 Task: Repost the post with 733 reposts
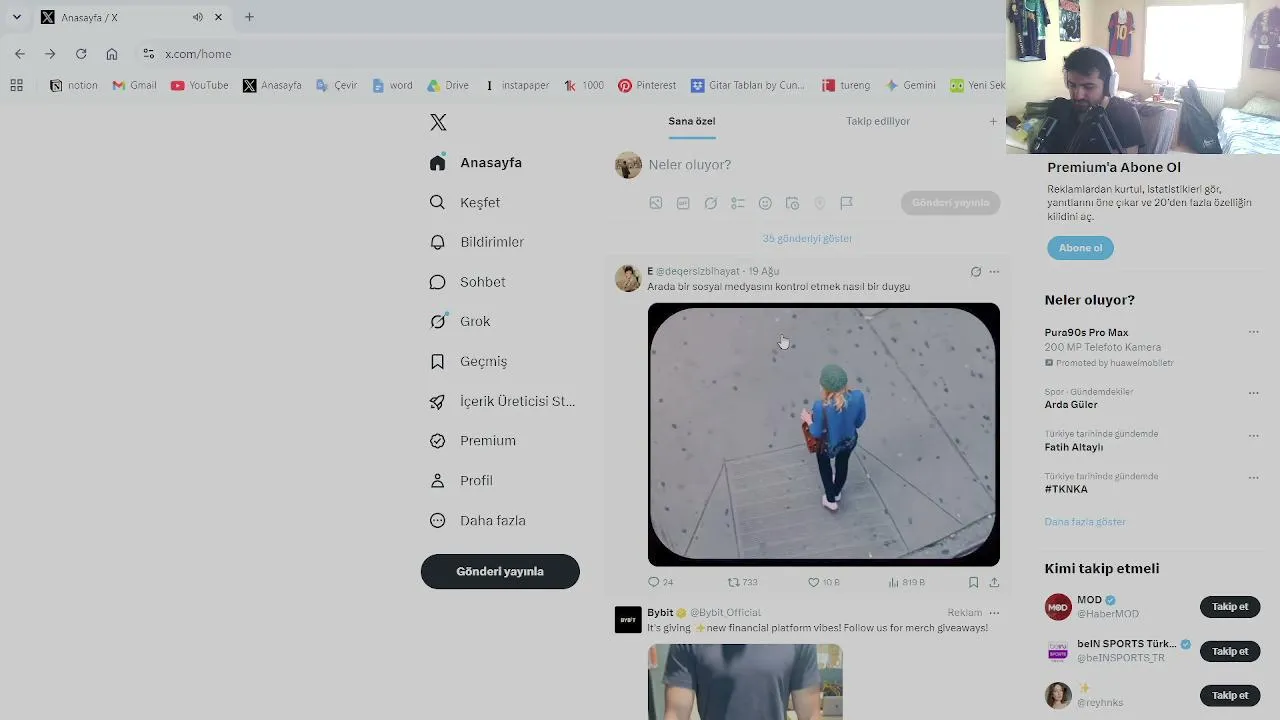[742, 582]
